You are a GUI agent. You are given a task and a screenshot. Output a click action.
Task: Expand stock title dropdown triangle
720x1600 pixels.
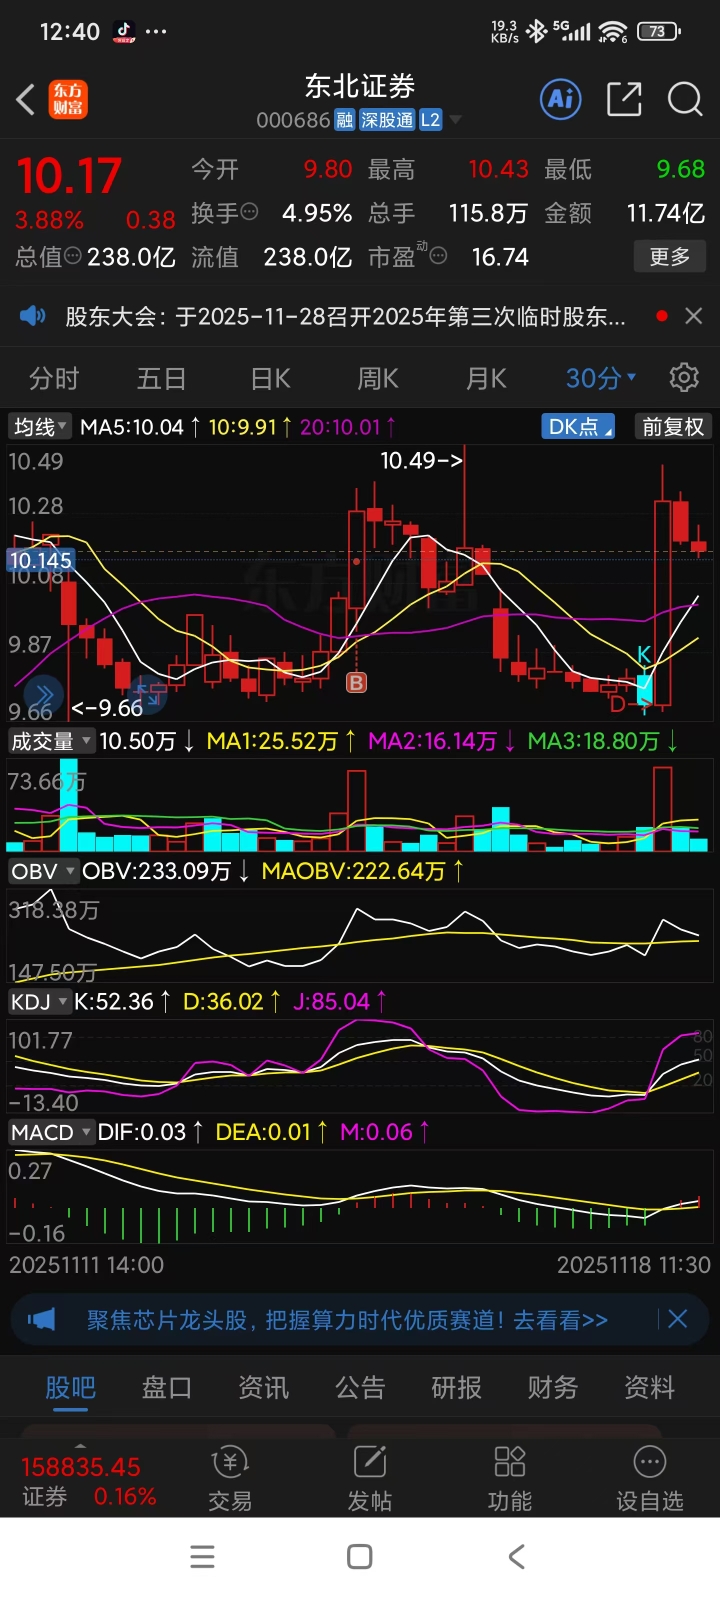[456, 120]
